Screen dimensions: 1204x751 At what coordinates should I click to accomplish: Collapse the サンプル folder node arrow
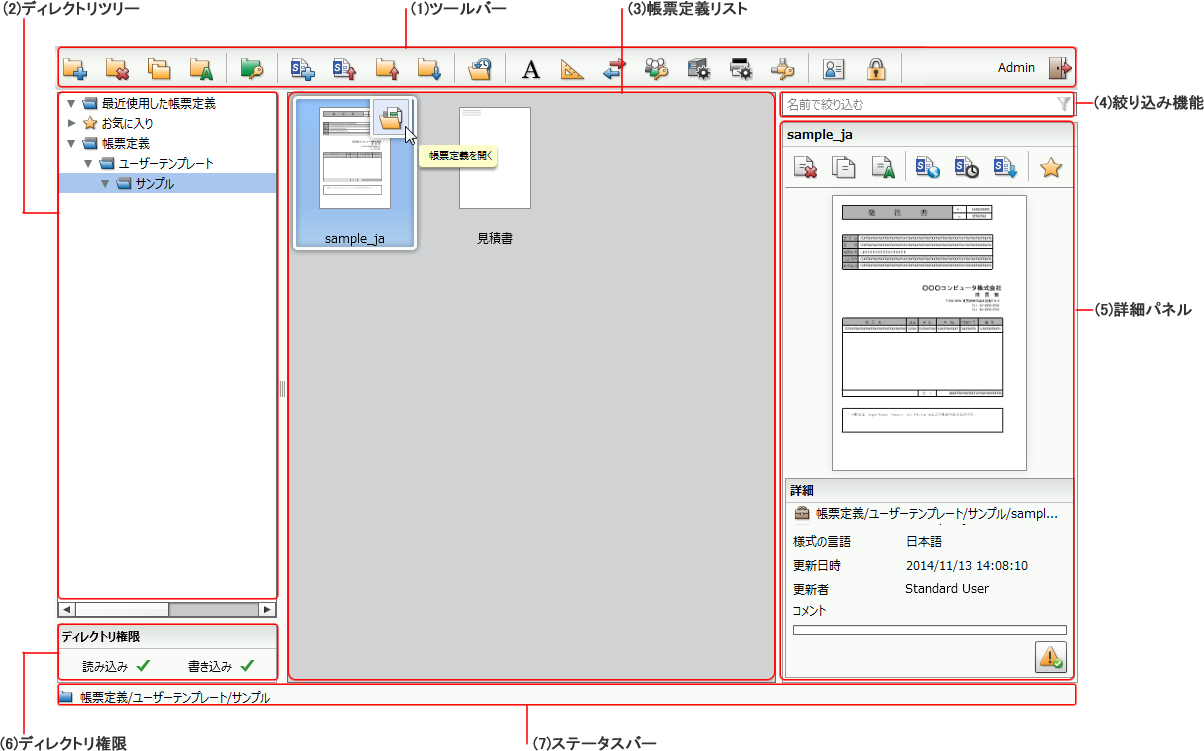click(105, 183)
